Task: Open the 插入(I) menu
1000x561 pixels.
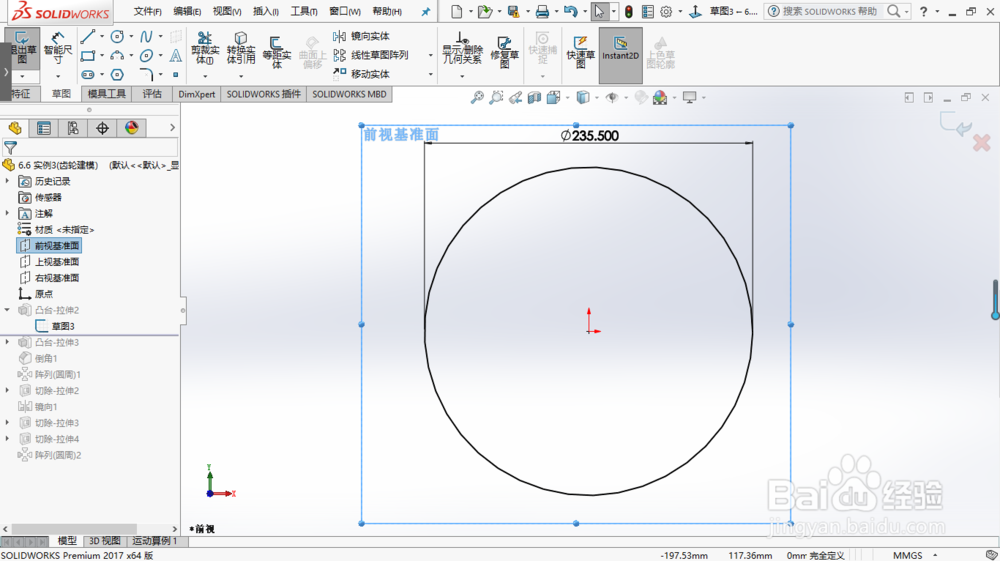Action: pyautogui.click(x=266, y=11)
